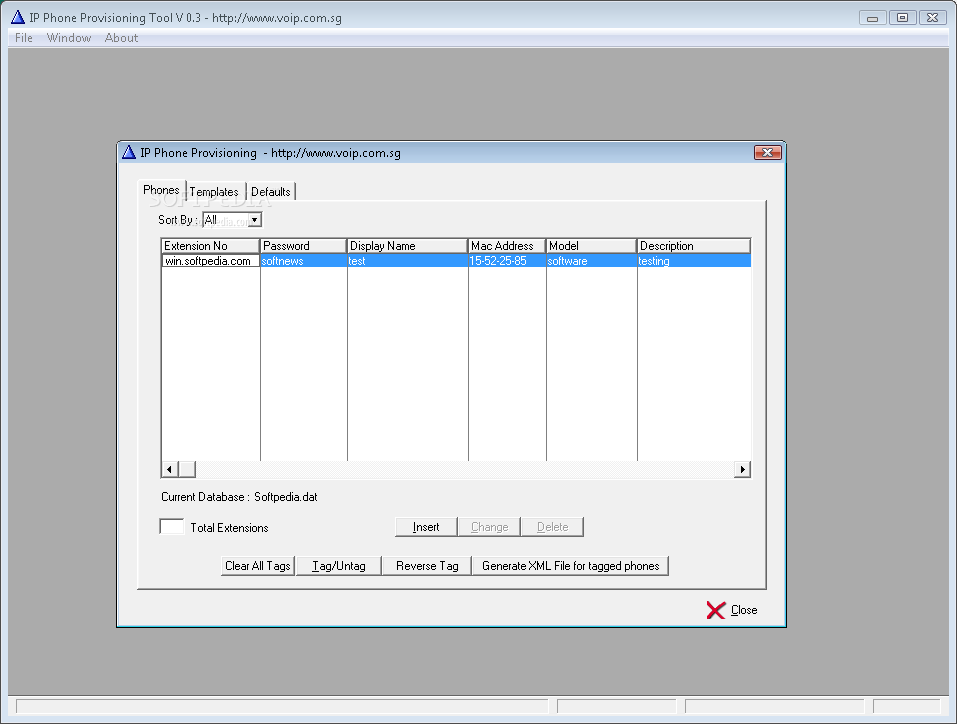This screenshot has width=957, height=724.
Task: Click the Current Database Softpedia.dat label
Action: coord(239,497)
